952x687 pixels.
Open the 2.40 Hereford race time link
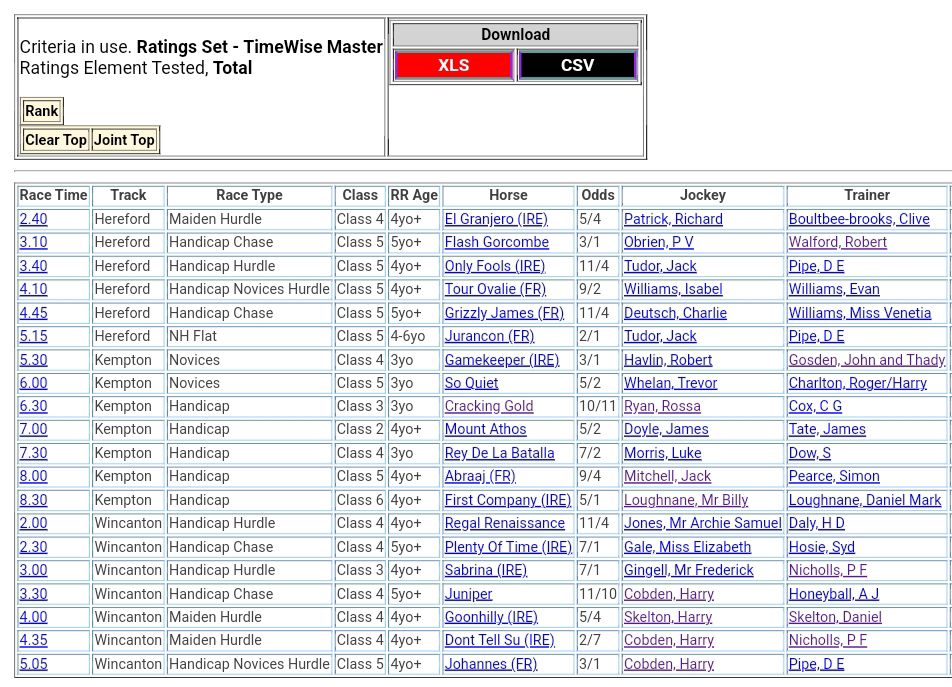(x=33, y=219)
